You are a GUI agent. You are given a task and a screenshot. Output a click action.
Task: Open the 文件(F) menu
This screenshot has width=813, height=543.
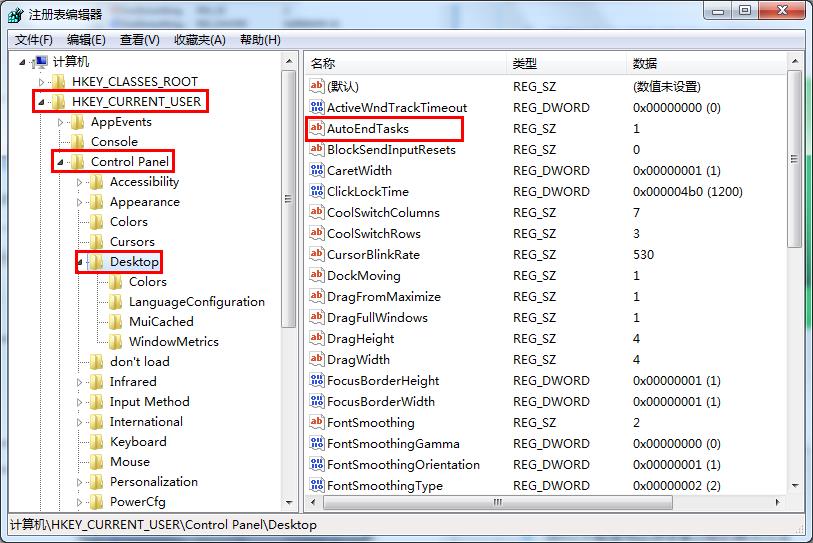click(34, 40)
